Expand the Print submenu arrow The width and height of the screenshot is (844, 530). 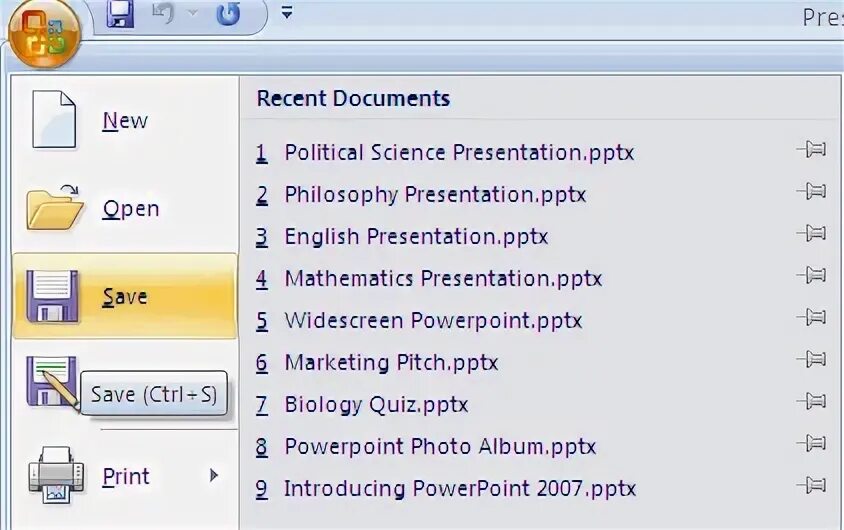[214, 475]
